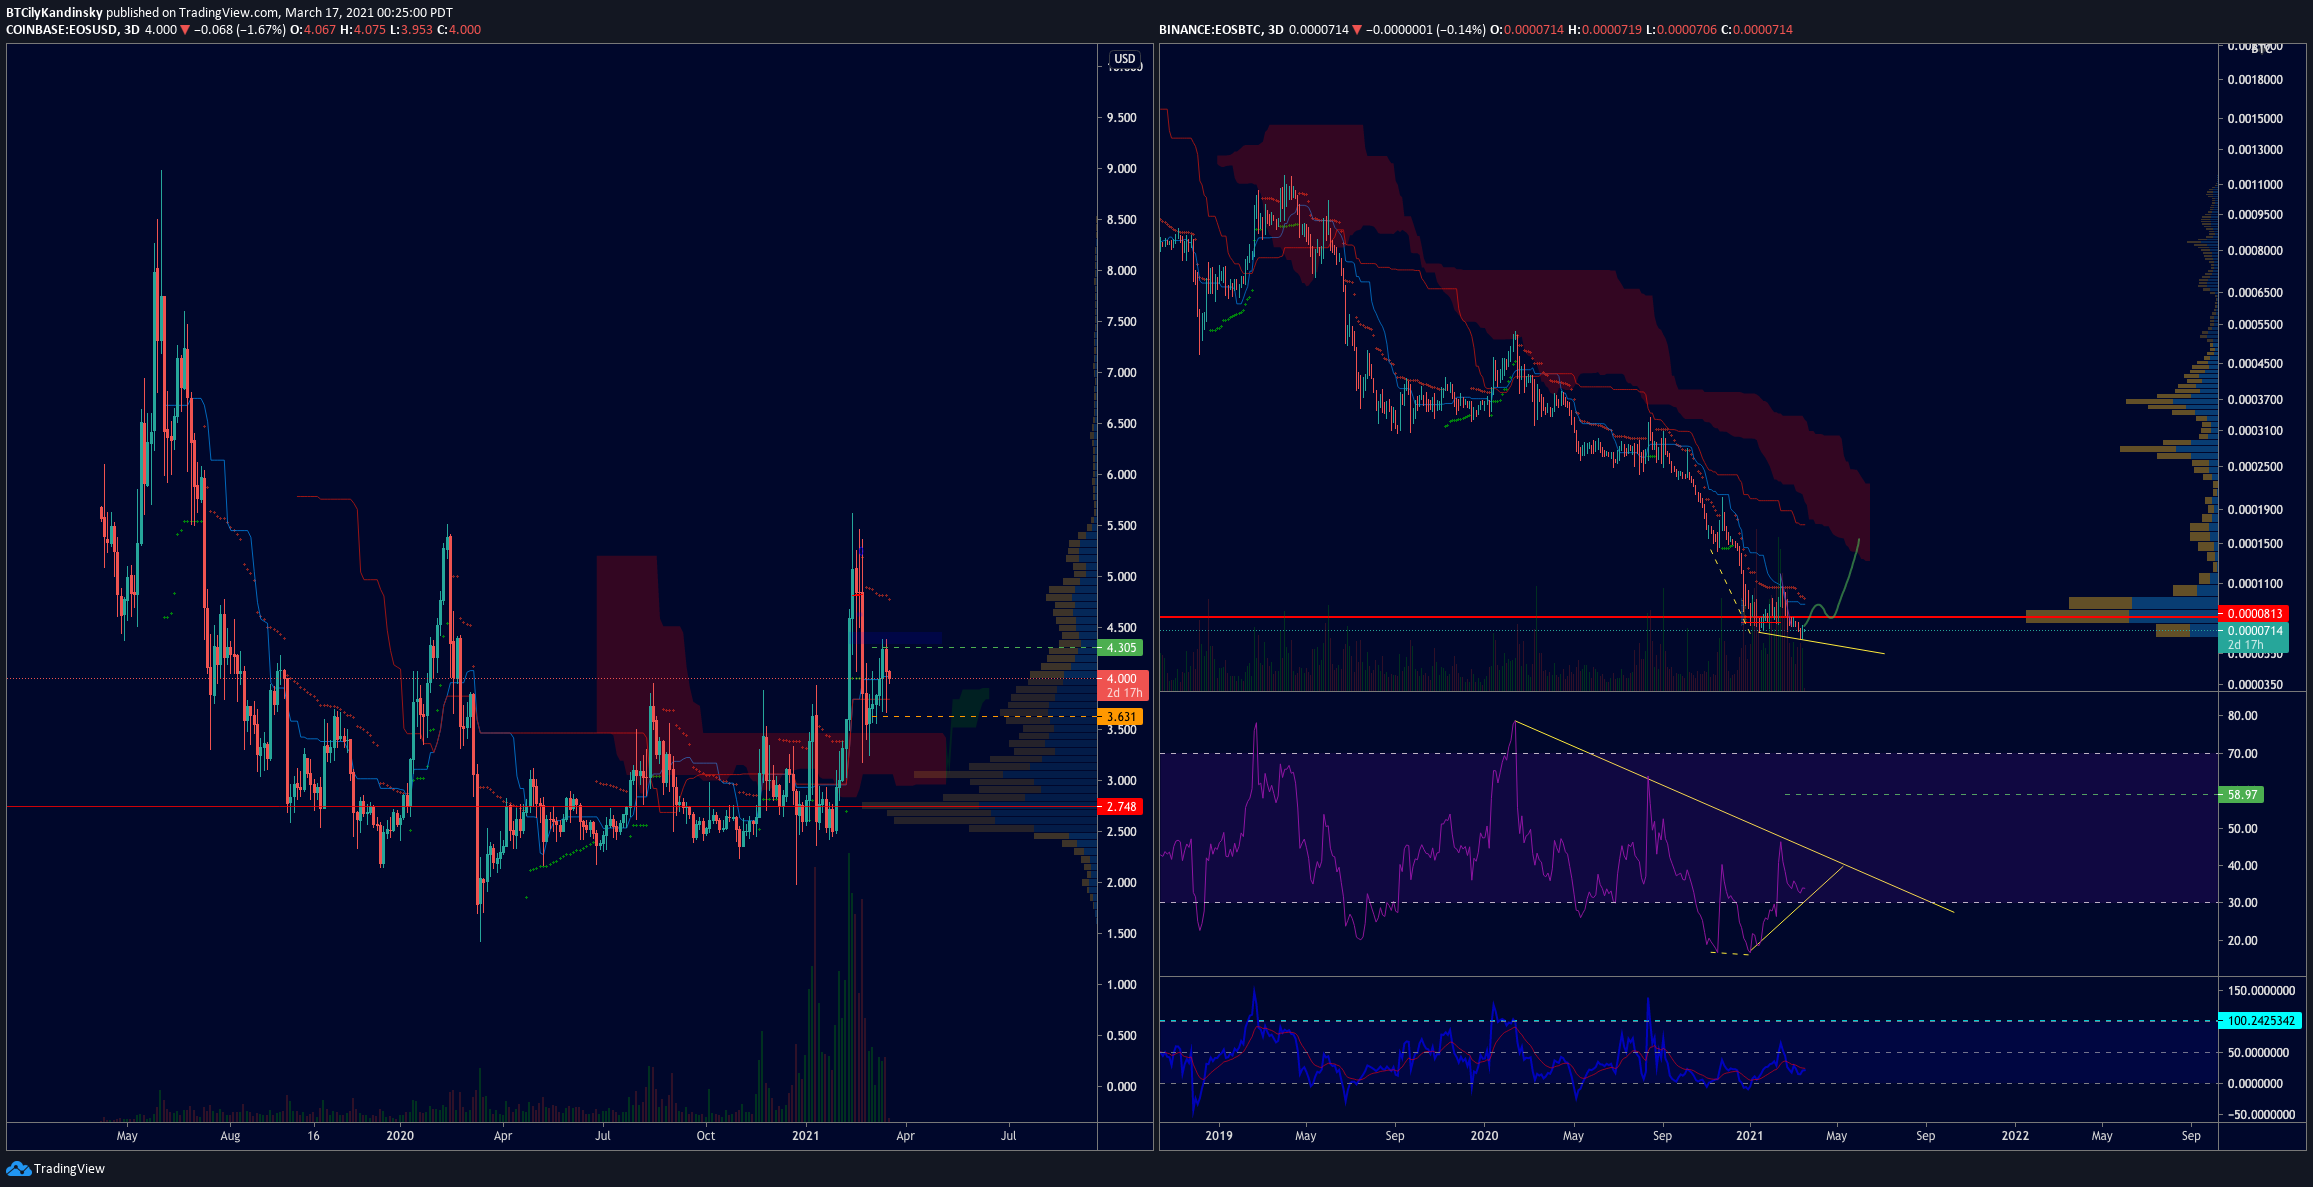Click '2020' on the right chart's time axis
The width and height of the screenshot is (2313, 1187).
click(x=1485, y=1136)
